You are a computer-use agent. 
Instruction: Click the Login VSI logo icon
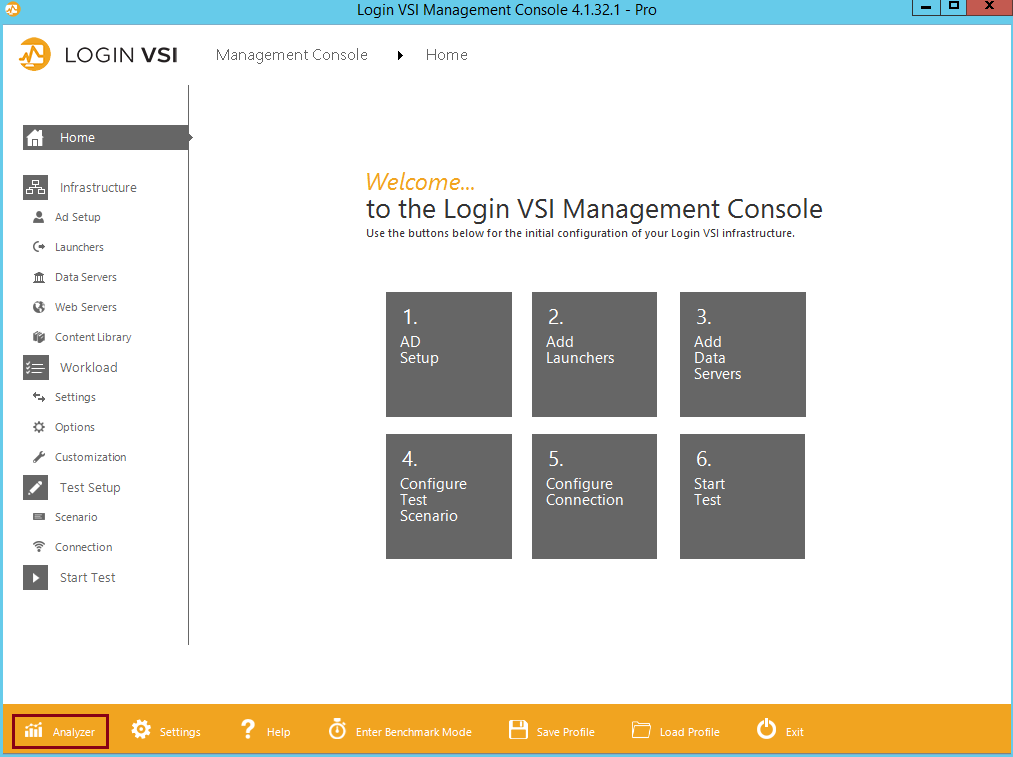tap(34, 55)
